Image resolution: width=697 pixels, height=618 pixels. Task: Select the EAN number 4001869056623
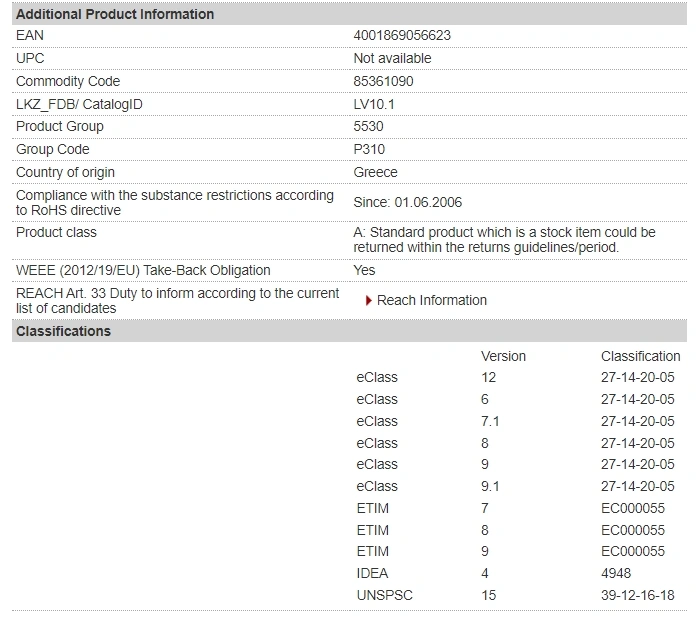(x=402, y=36)
